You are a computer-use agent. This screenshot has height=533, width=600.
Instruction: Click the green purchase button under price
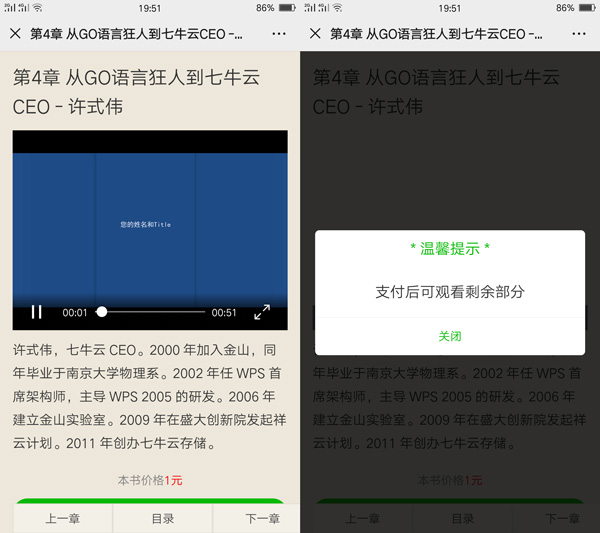tap(150, 501)
